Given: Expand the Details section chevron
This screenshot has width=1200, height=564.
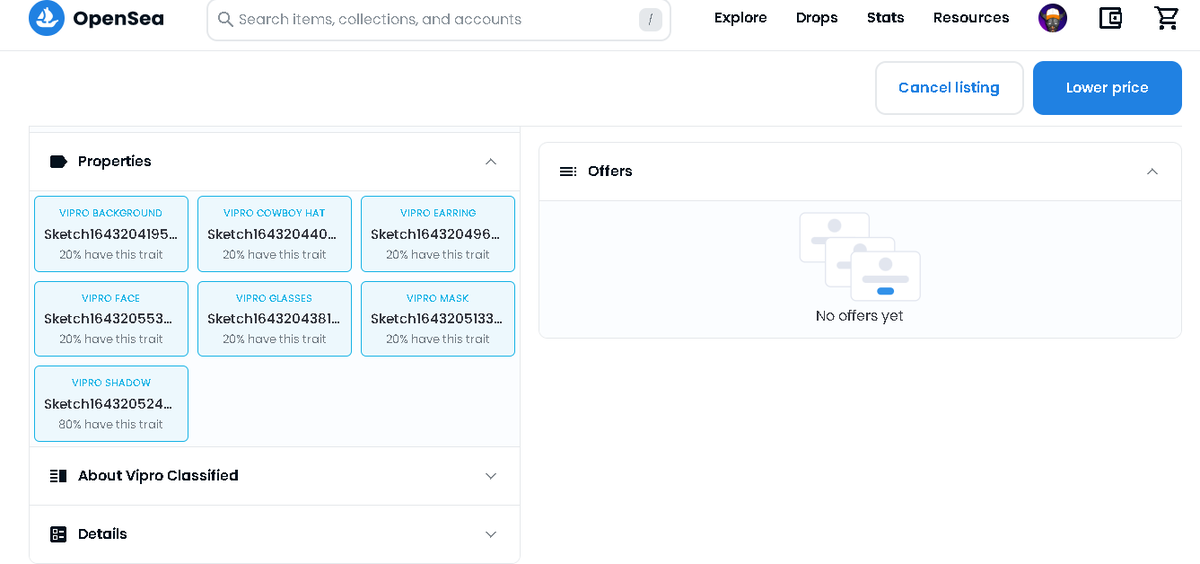Looking at the screenshot, I should click(490, 534).
